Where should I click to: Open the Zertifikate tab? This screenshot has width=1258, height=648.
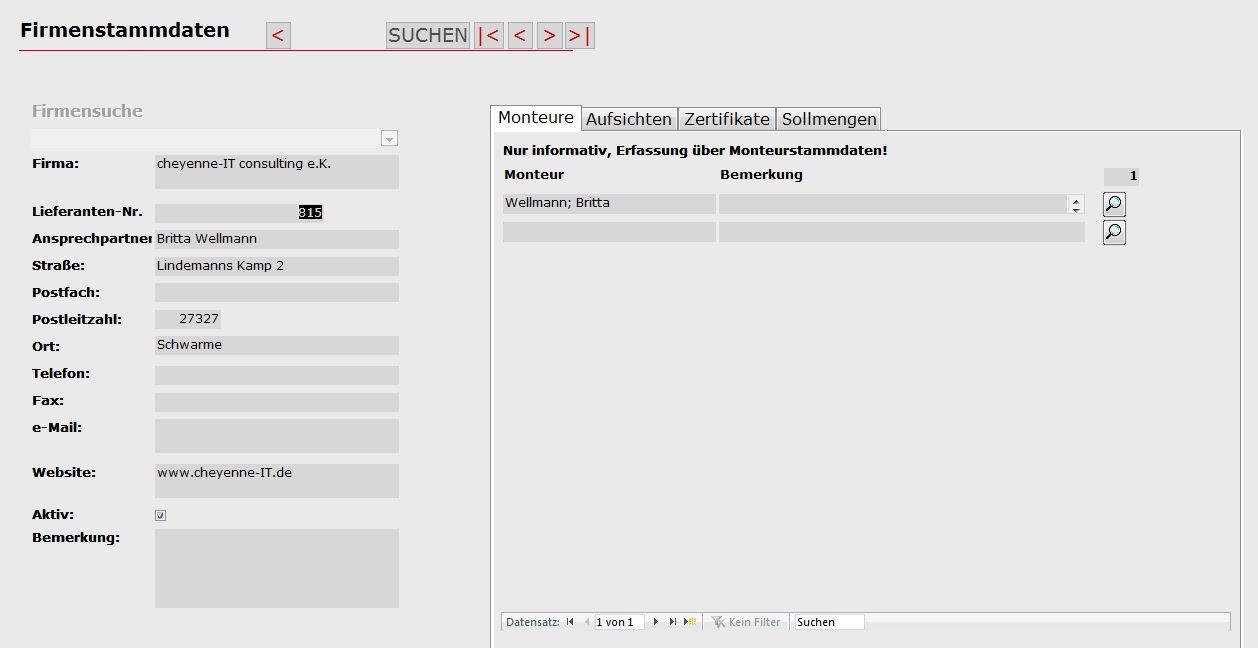click(x=727, y=119)
